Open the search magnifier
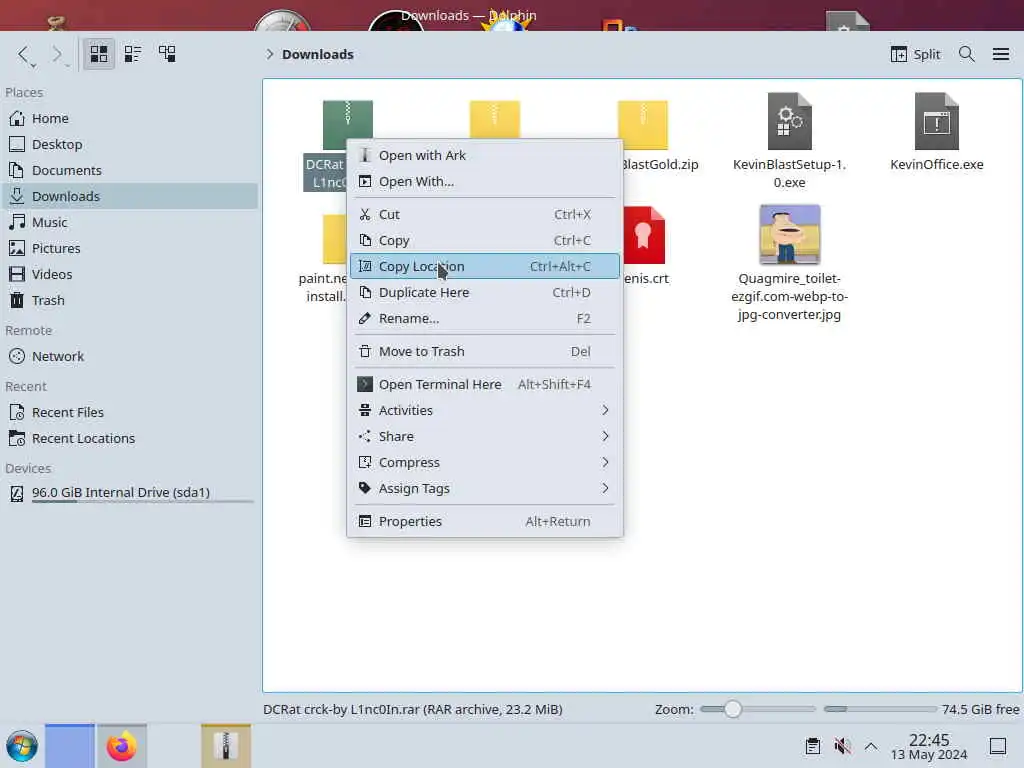The image size is (1024, 768). pos(967,54)
